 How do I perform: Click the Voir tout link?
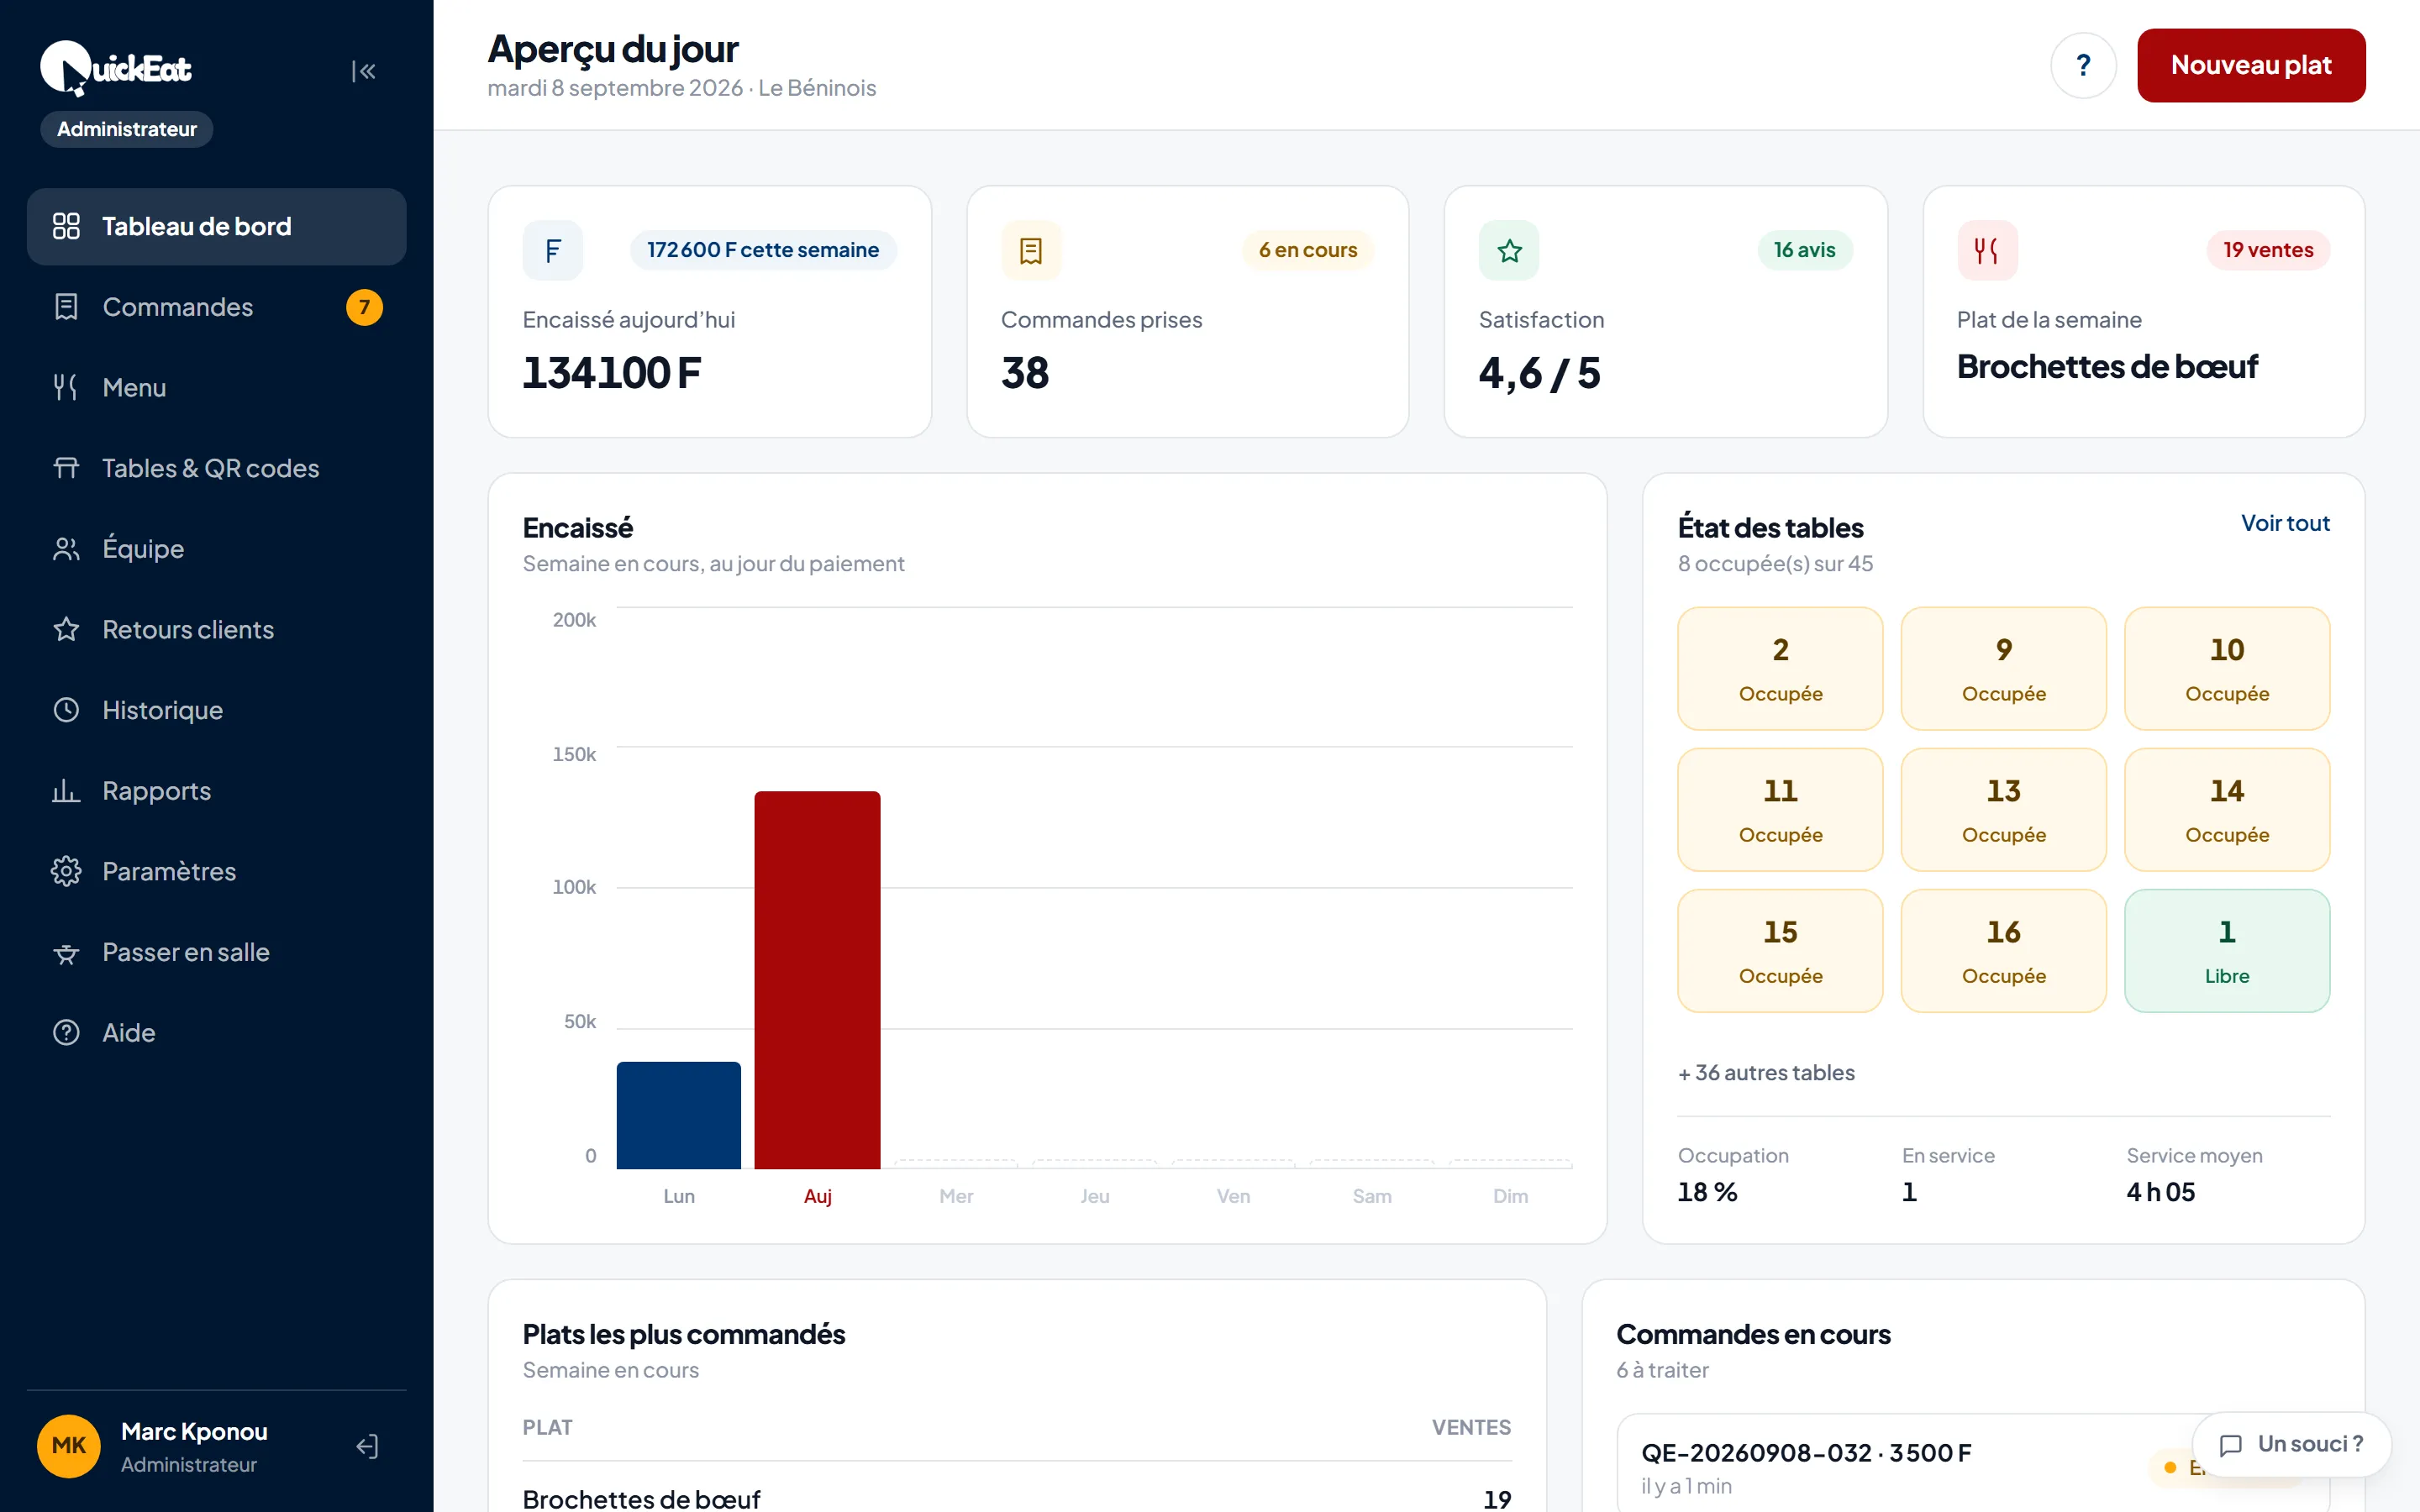coord(2285,523)
